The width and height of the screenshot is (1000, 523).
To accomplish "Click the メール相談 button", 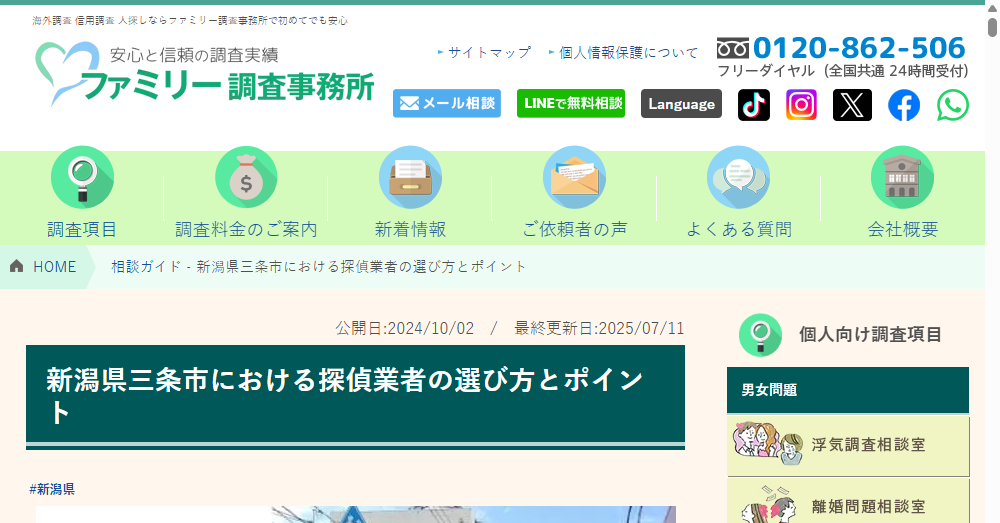I will 447,104.
